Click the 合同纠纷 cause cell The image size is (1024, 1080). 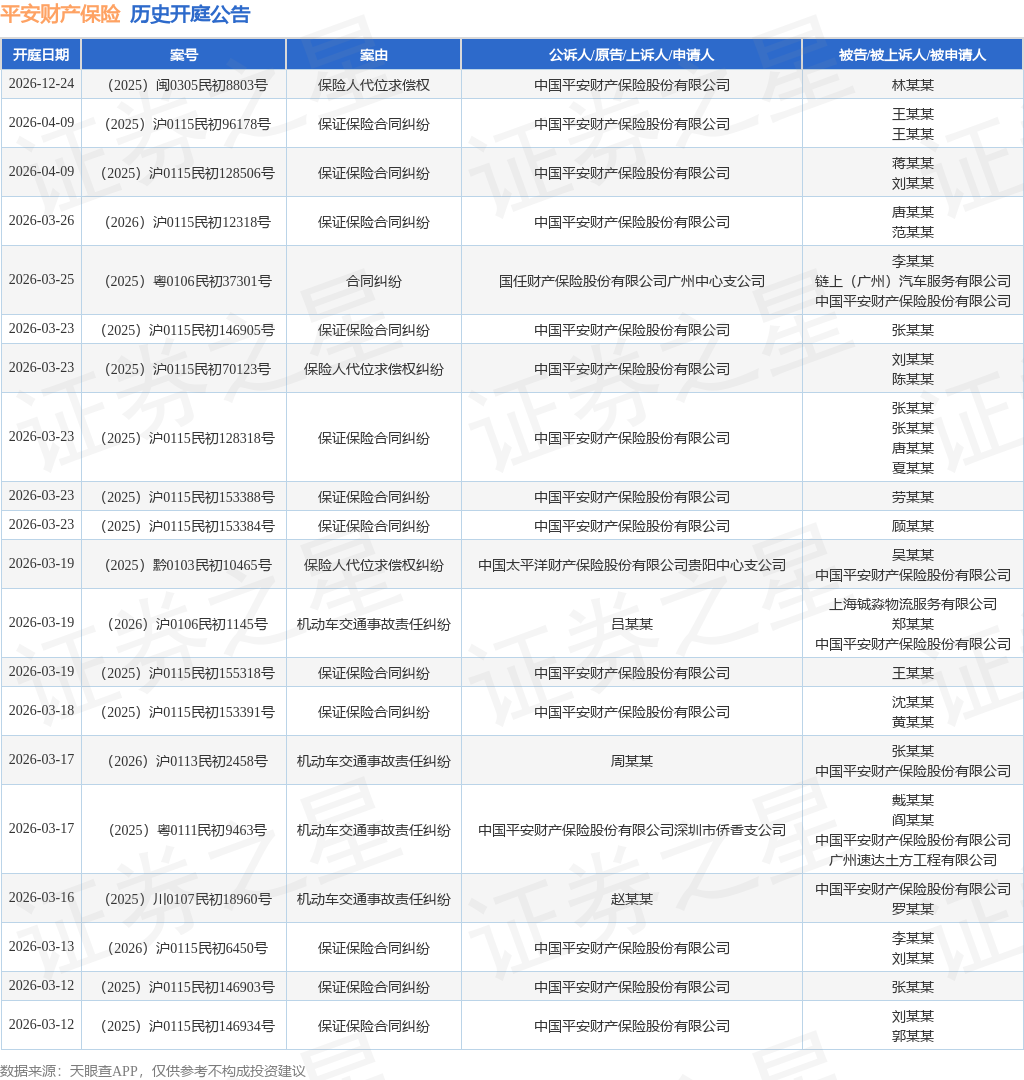click(374, 282)
